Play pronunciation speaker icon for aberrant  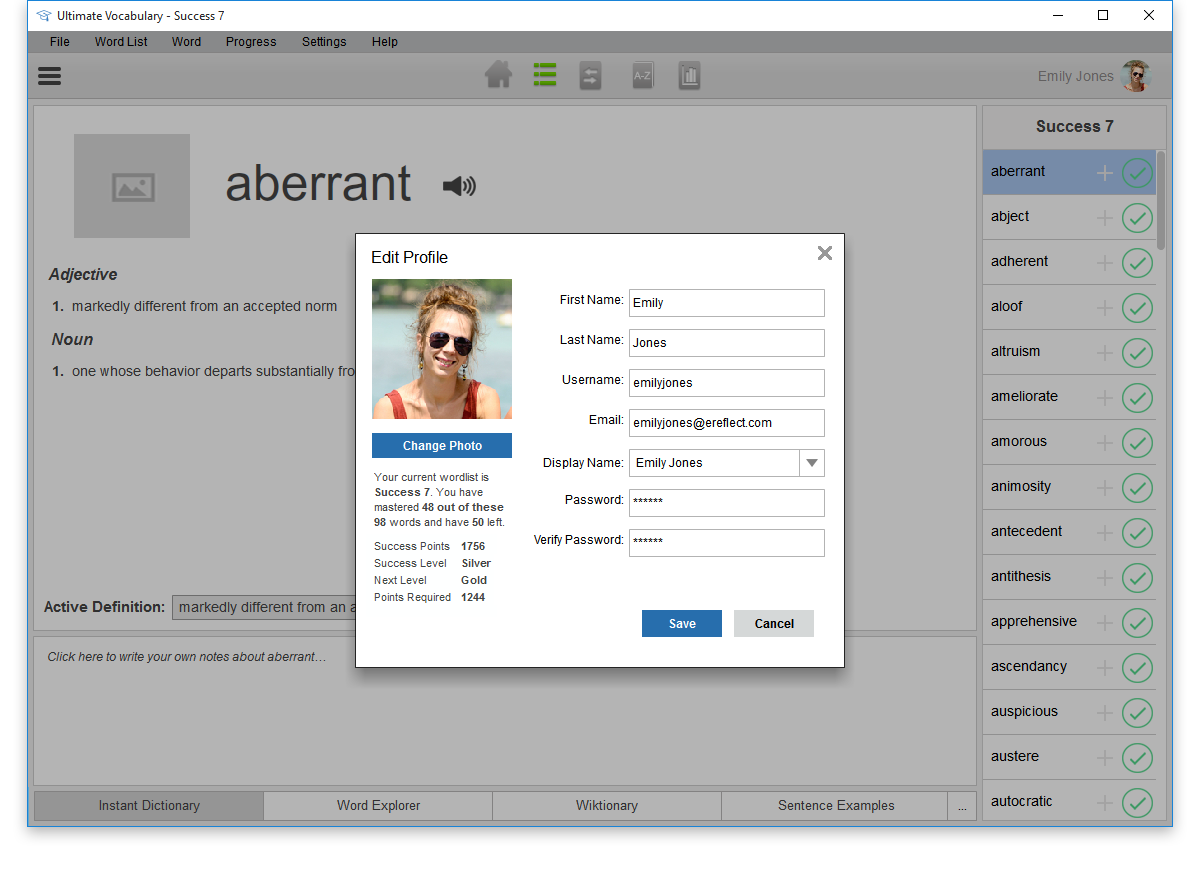click(459, 186)
